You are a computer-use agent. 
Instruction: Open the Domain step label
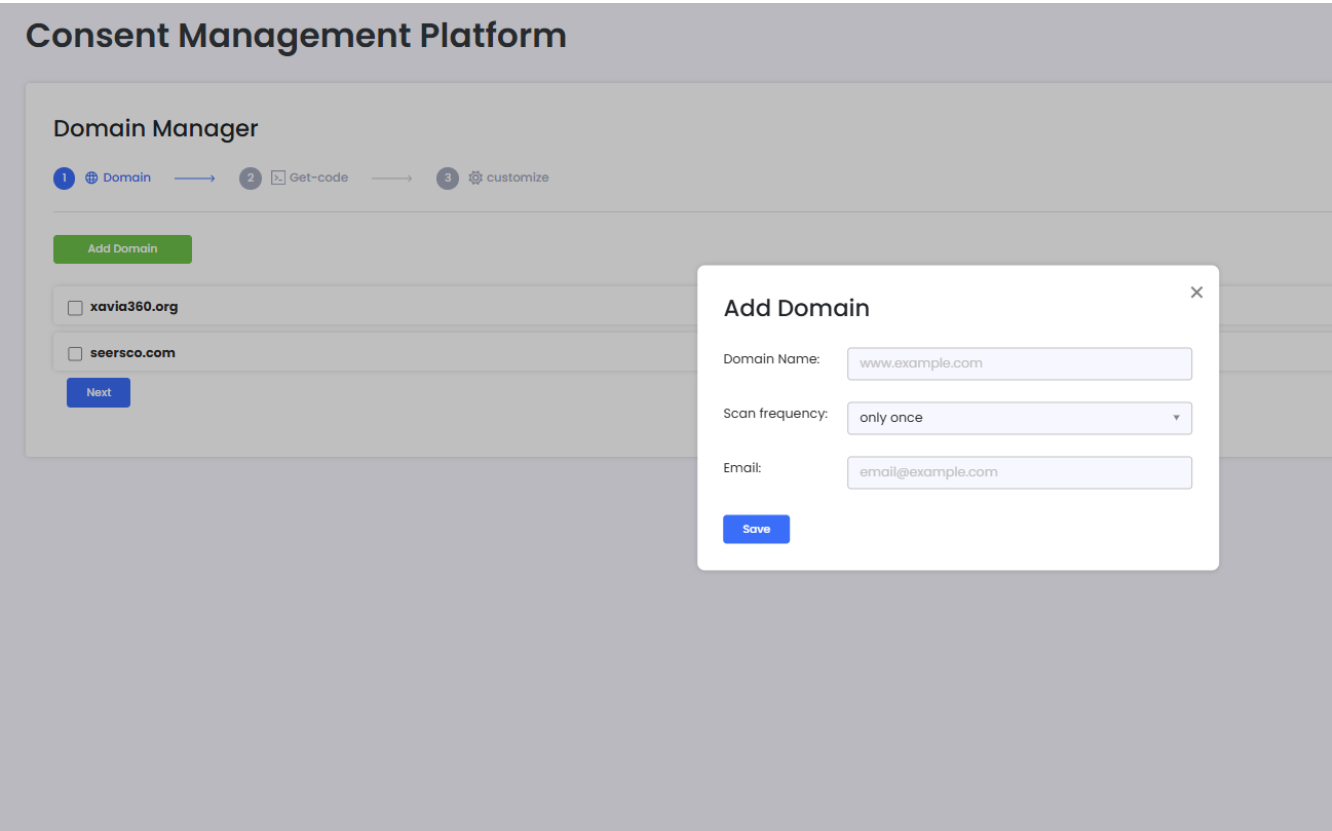pos(127,178)
